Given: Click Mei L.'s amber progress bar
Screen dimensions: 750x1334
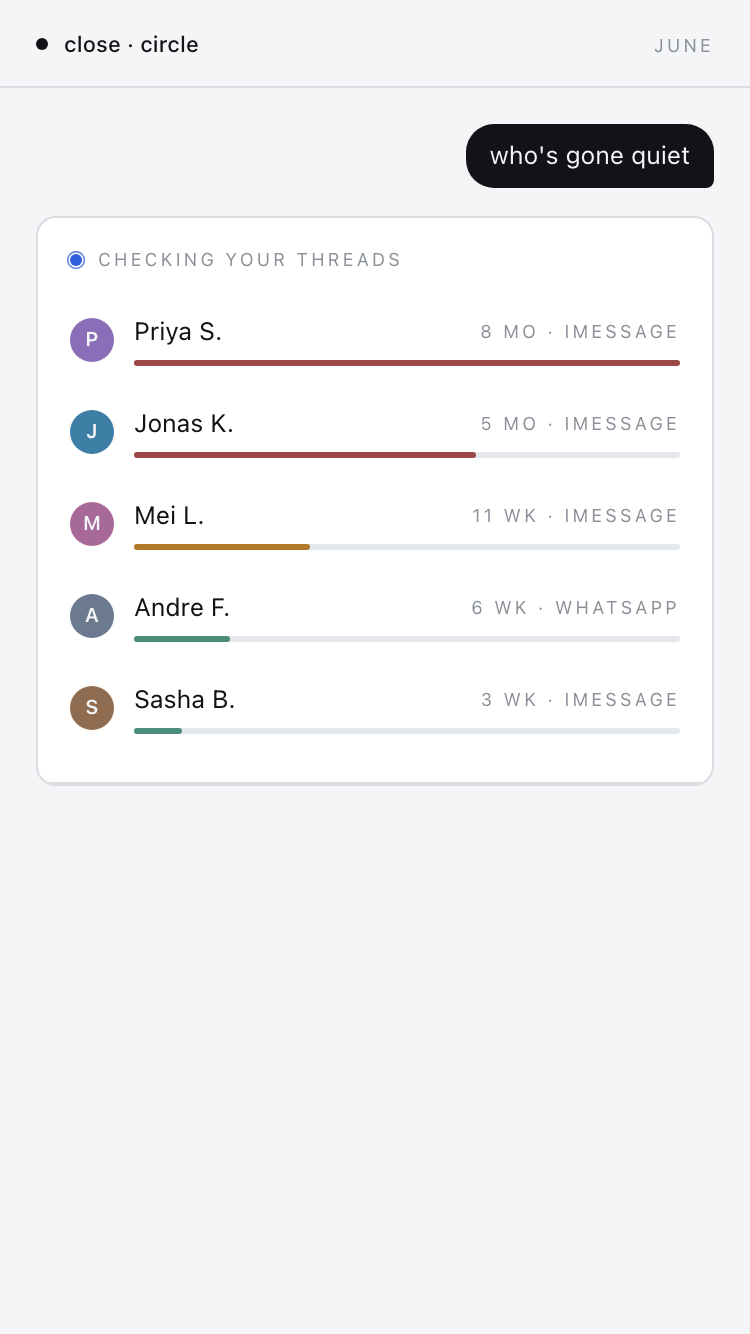Looking at the screenshot, I should [x=222, y=547].
